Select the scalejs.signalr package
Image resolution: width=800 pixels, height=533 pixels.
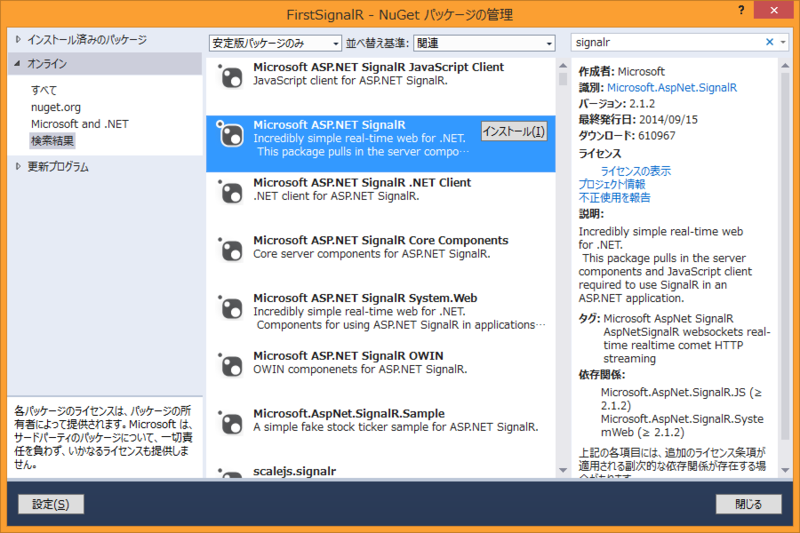coord(380,471)
